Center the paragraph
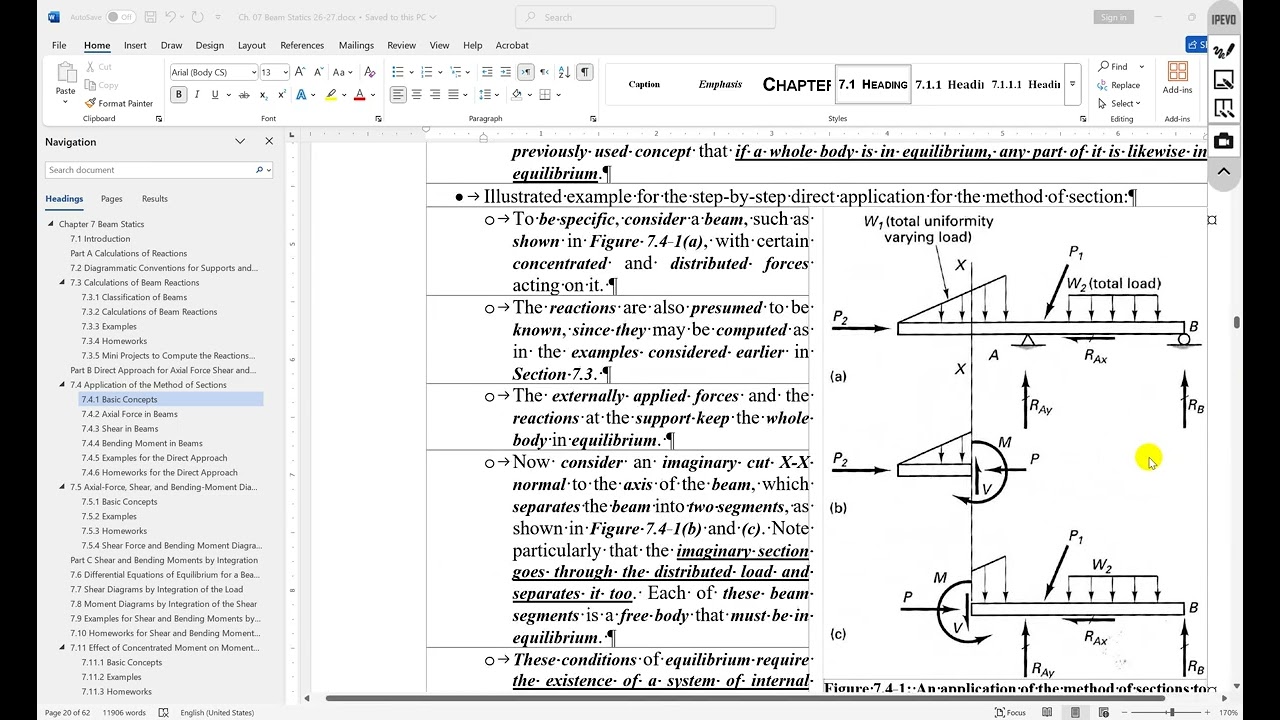 (416, 95)
